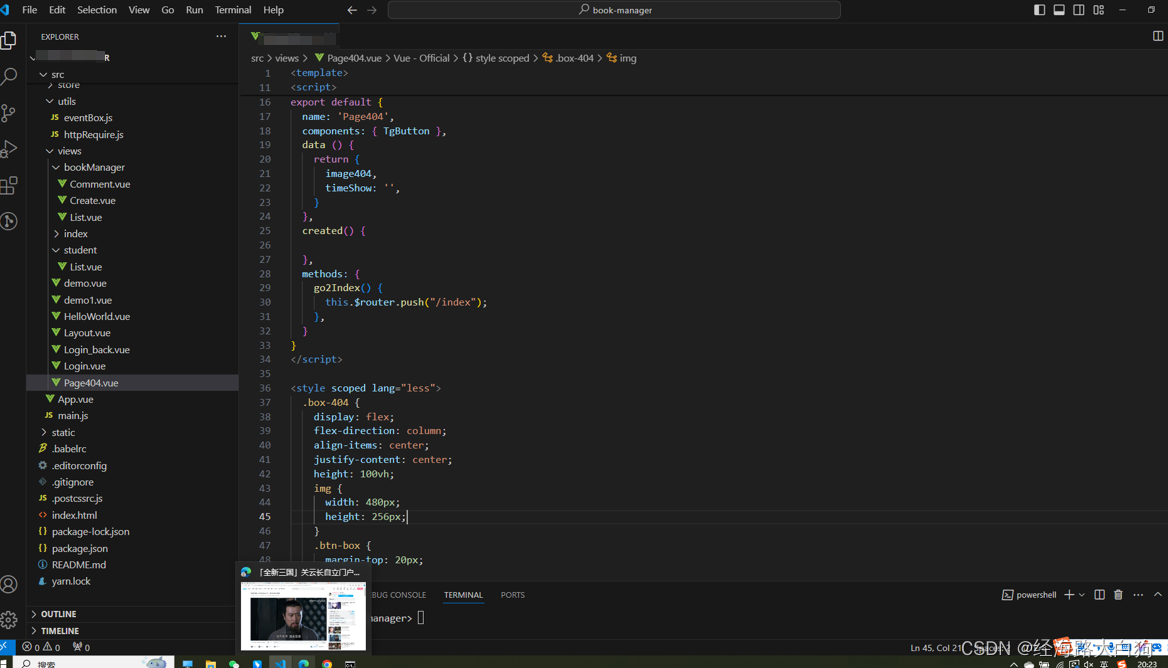Split the terminal pane

click(x=1099, y=594)
